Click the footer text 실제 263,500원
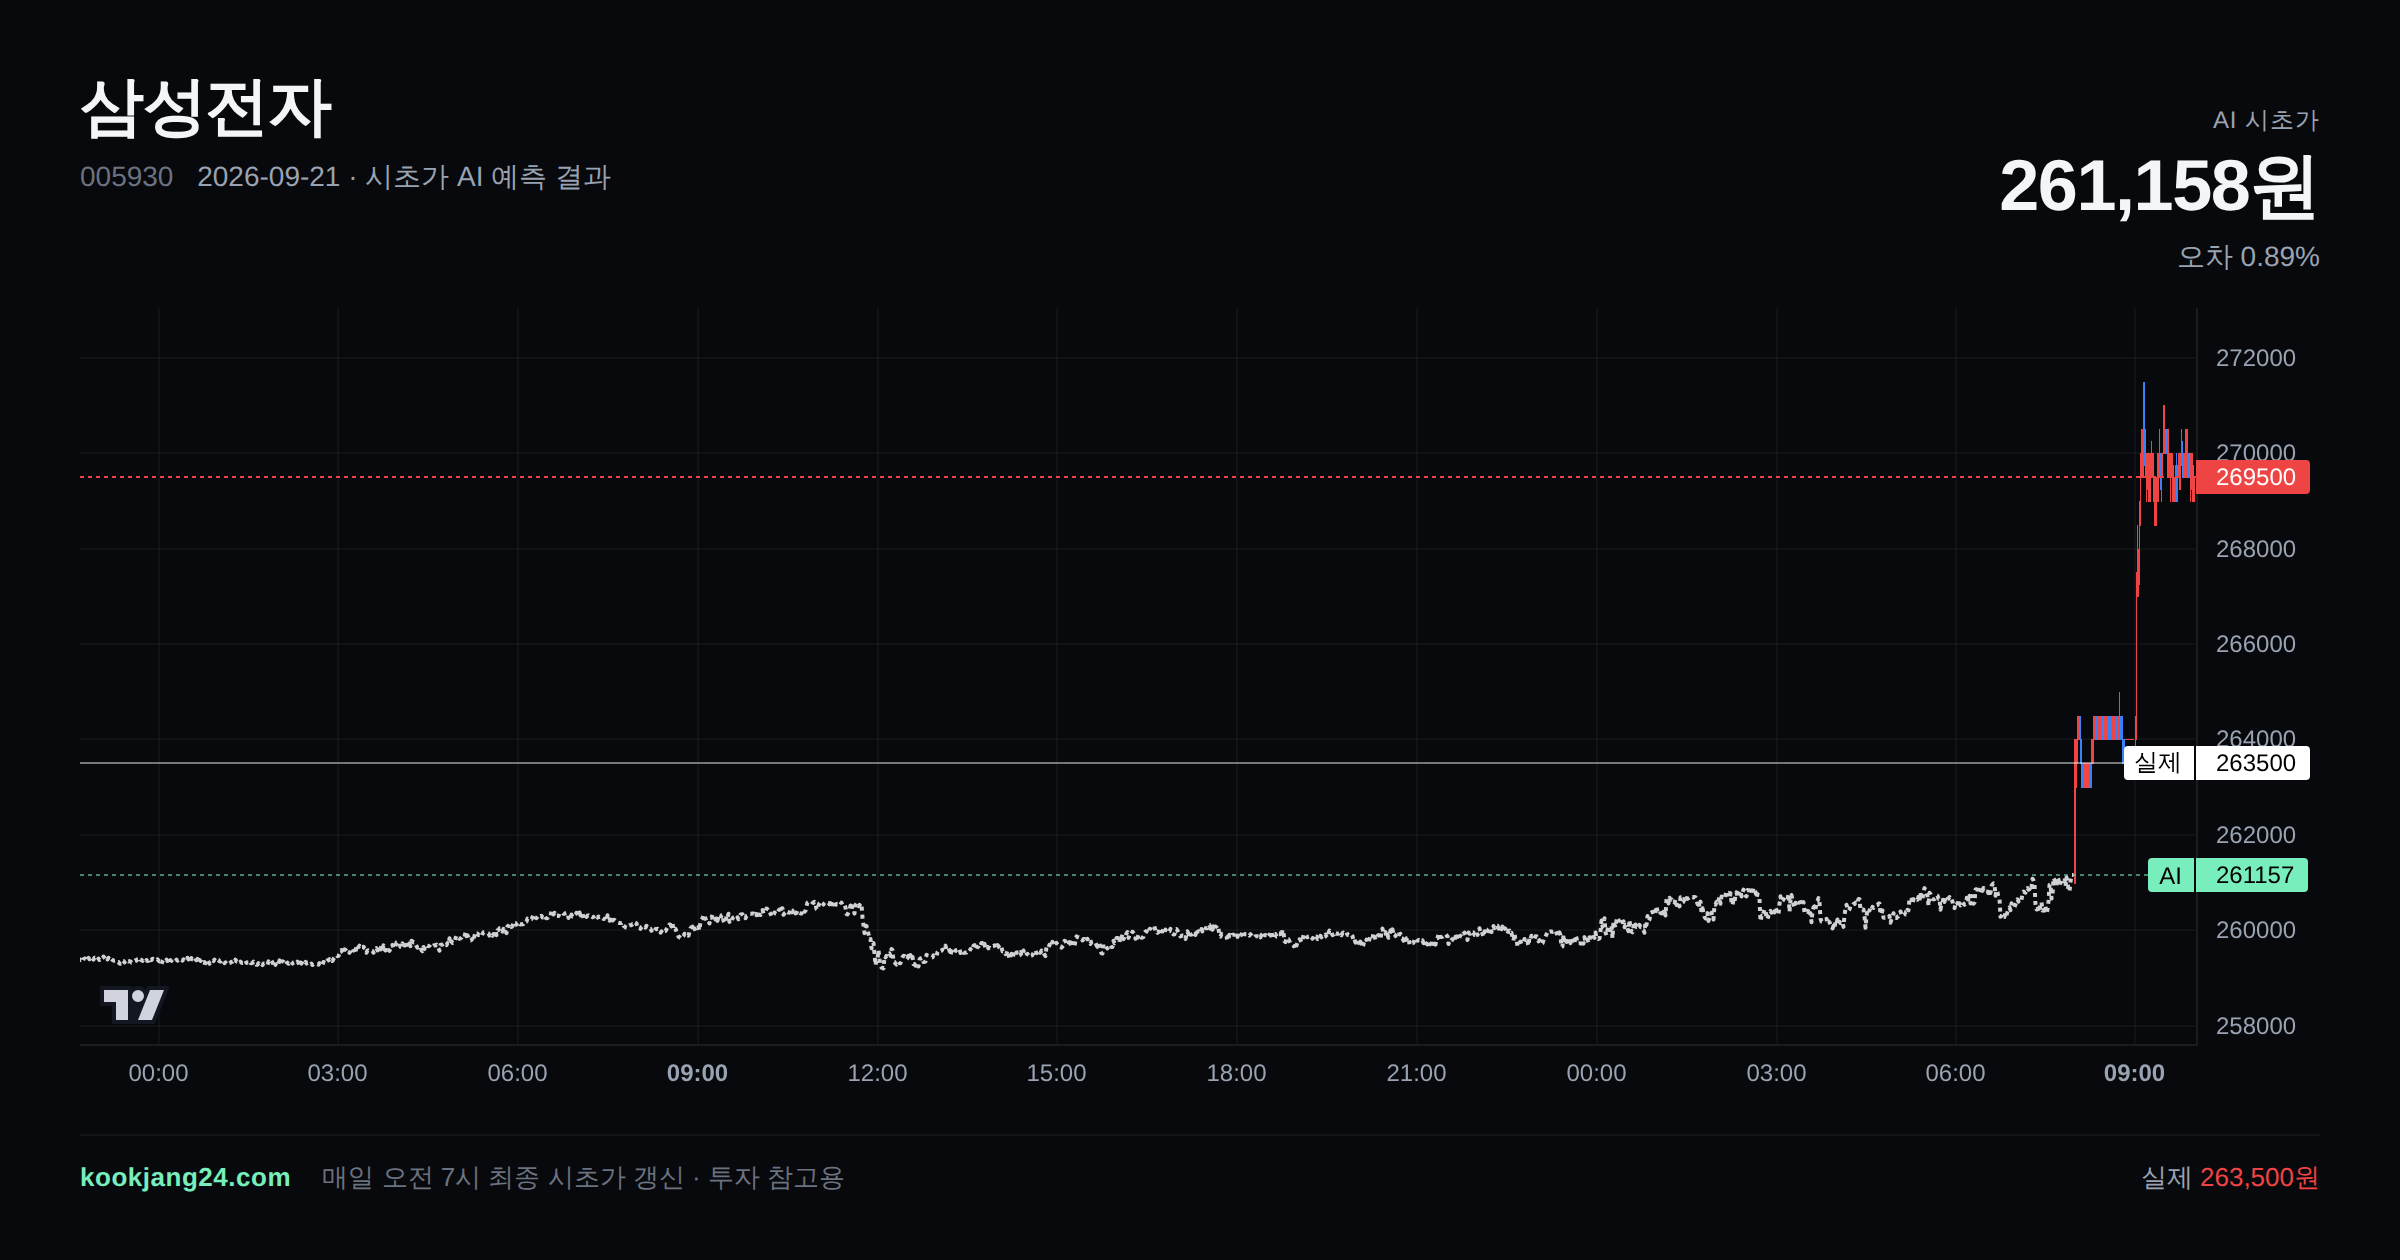2400x1260 pixels. point(2230,1177)
